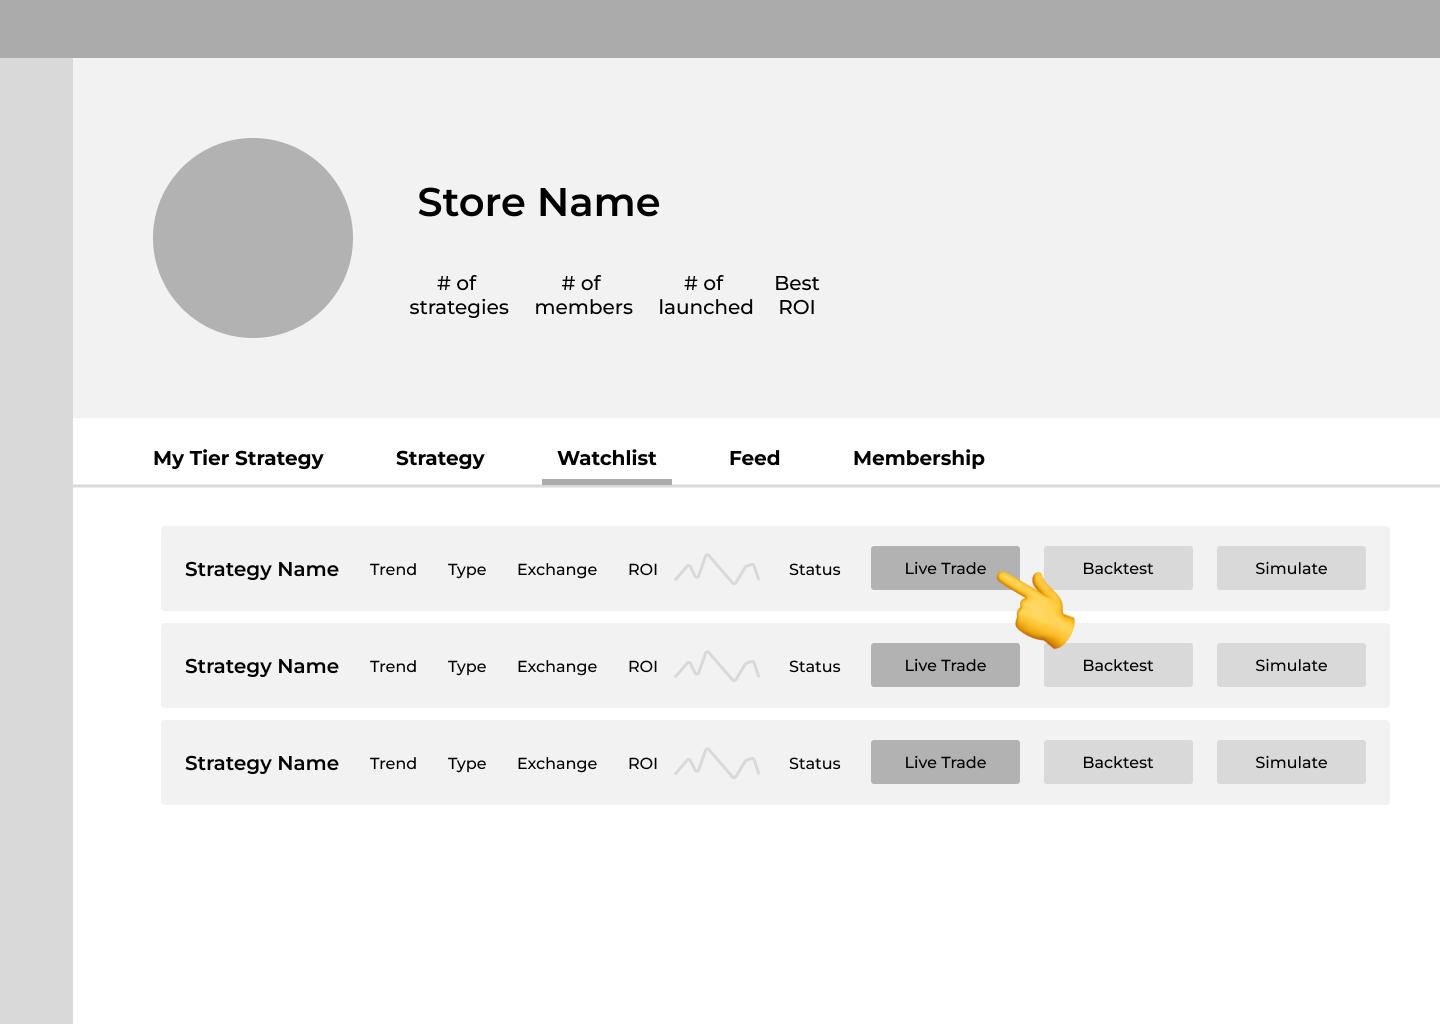
Task: Open the store profile avatar circle
Action: [253, 238]
